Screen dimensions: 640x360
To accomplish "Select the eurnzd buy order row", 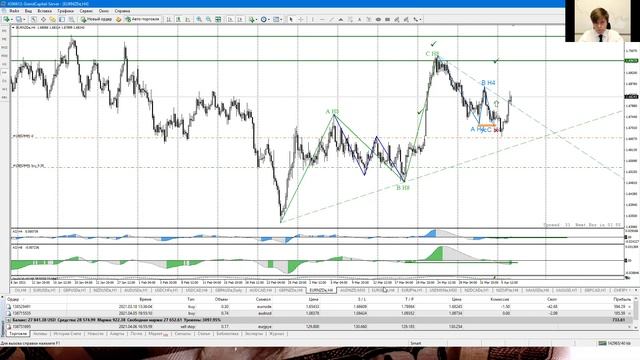I will click(318, 306).
